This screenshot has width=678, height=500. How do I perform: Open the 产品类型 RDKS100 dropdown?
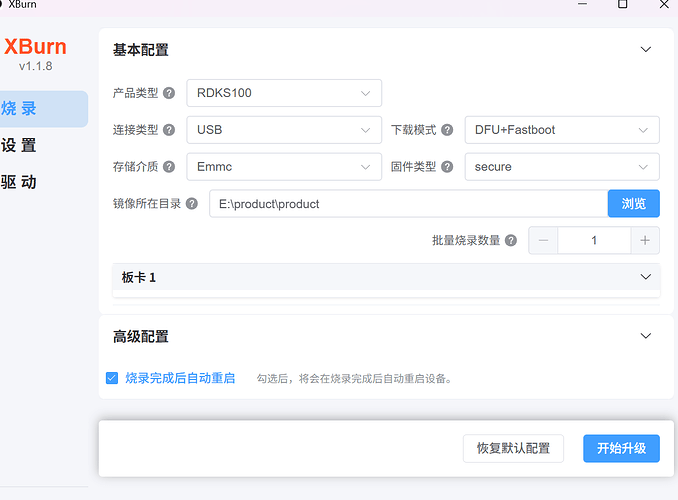tap(284, 93)
